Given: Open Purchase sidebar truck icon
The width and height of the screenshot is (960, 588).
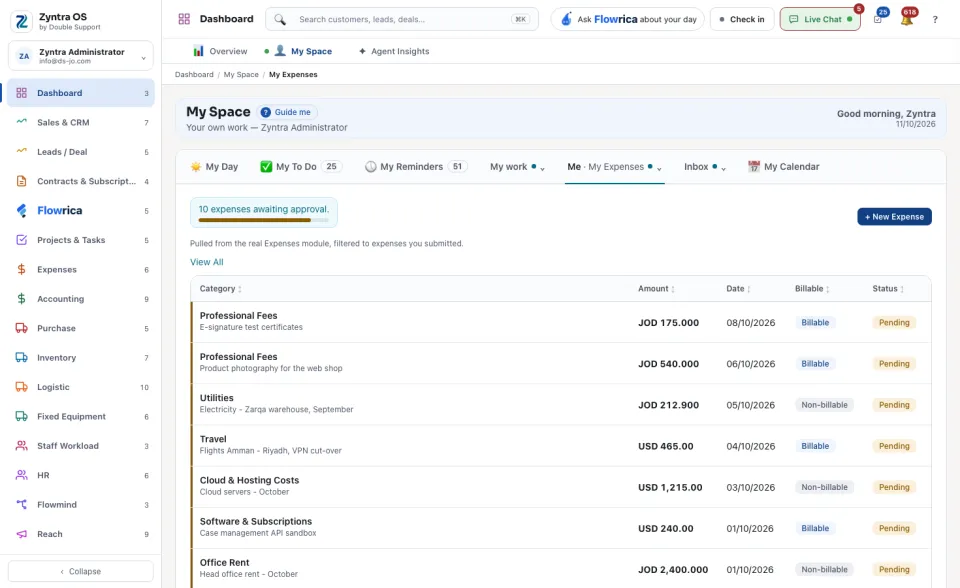Looking at the screenshot, I should click(21, 328).
